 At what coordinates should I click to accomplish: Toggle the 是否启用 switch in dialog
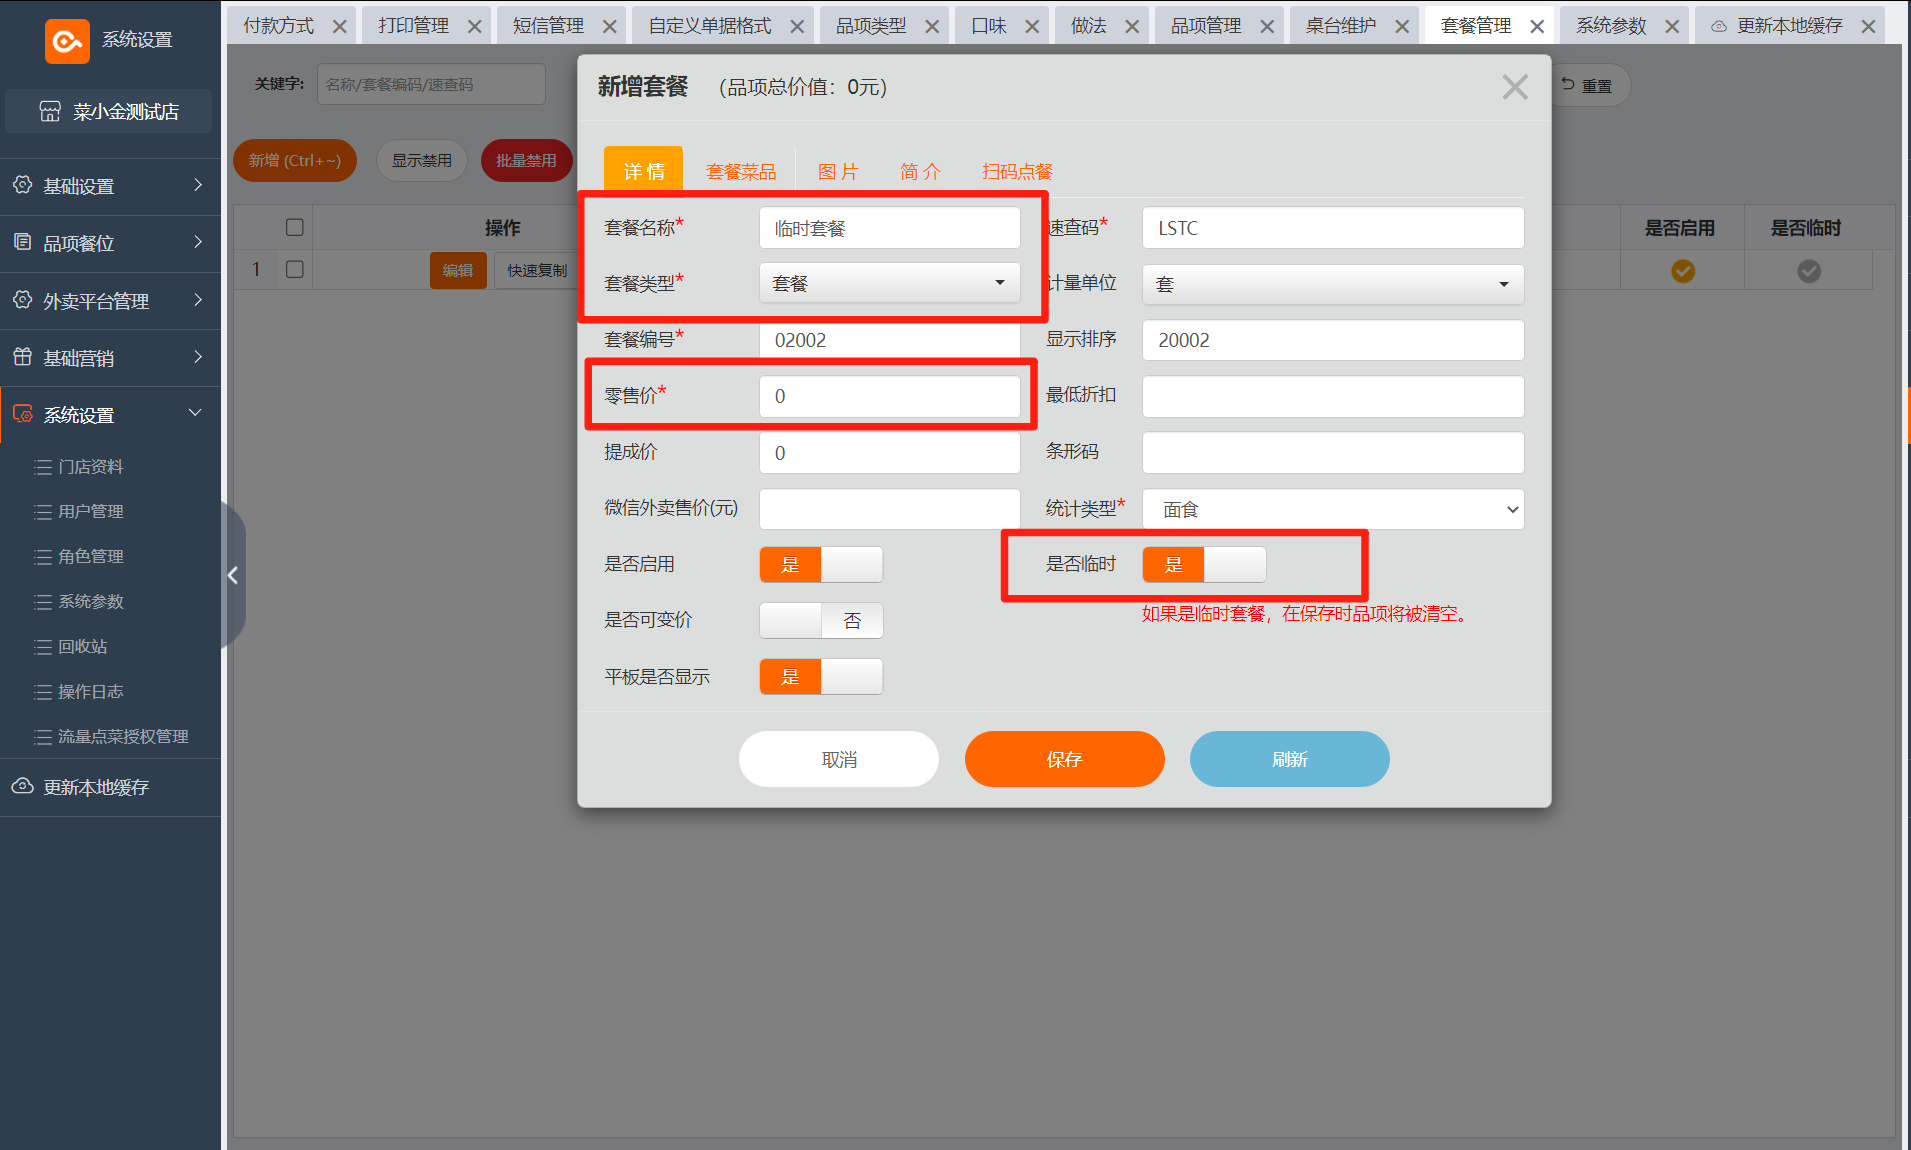821,564
